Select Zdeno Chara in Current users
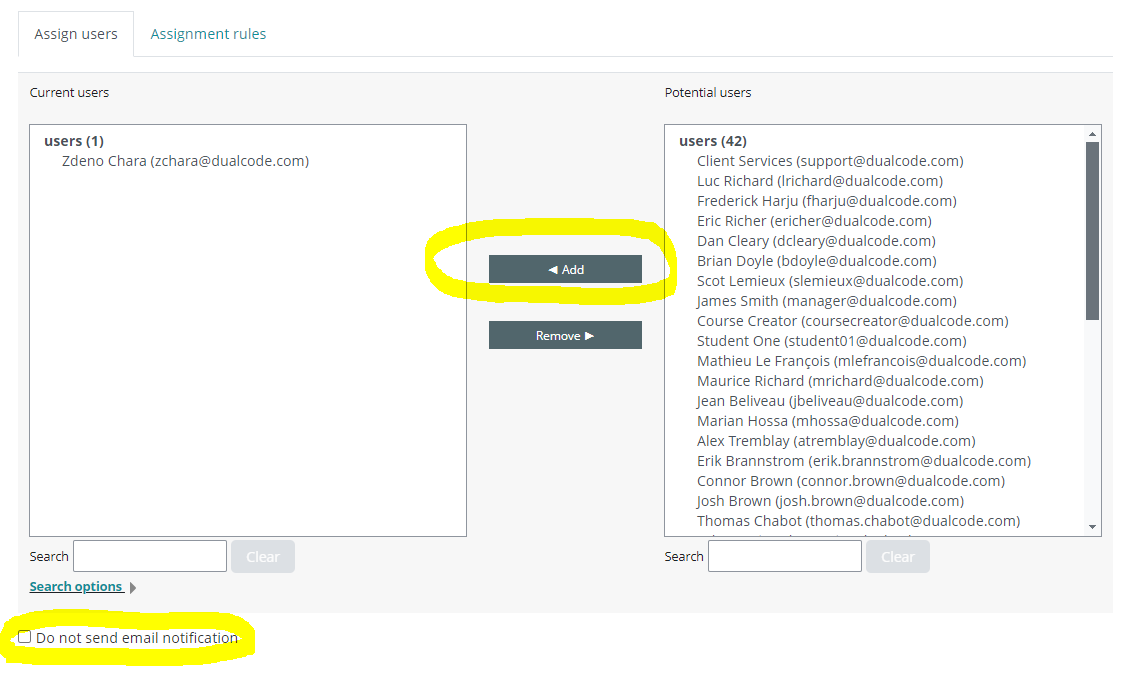Screen dimensions: 1130x684 pyautogui.click(x=185, y=161)
